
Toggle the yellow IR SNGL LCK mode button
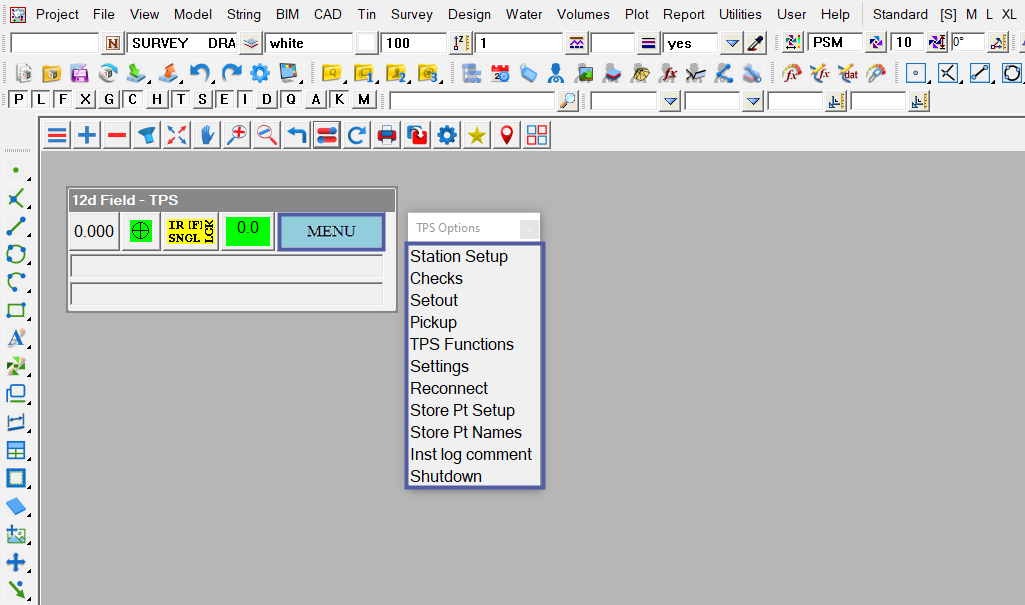click(x=190, y=231)
